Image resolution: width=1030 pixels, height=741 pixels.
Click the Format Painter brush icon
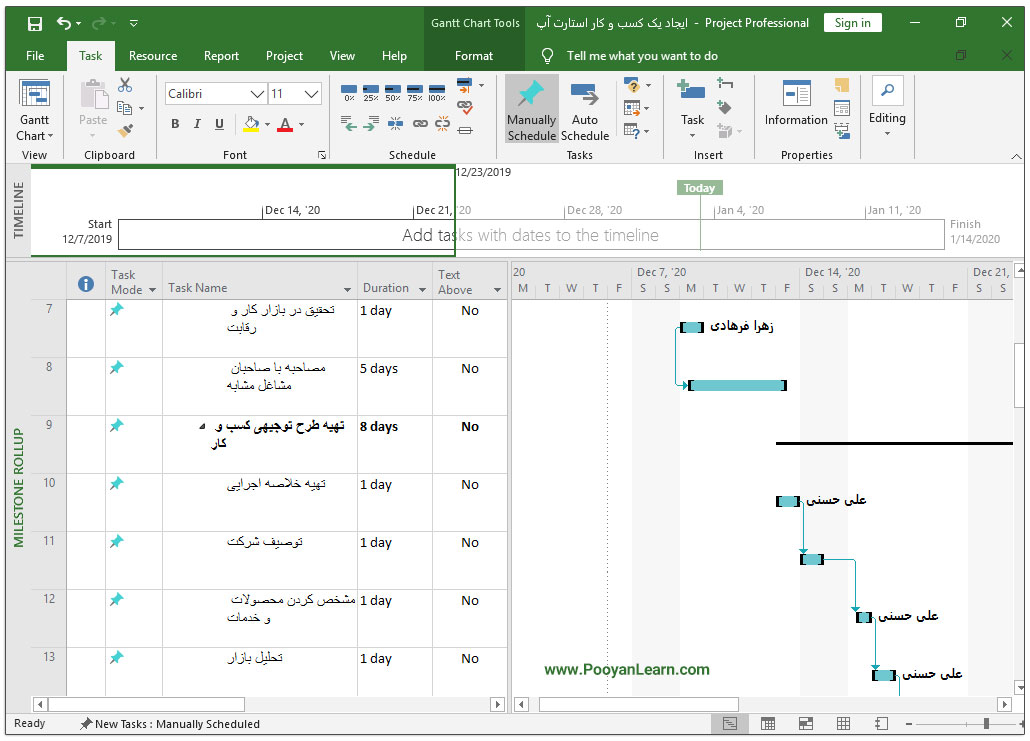coord(125,129)
